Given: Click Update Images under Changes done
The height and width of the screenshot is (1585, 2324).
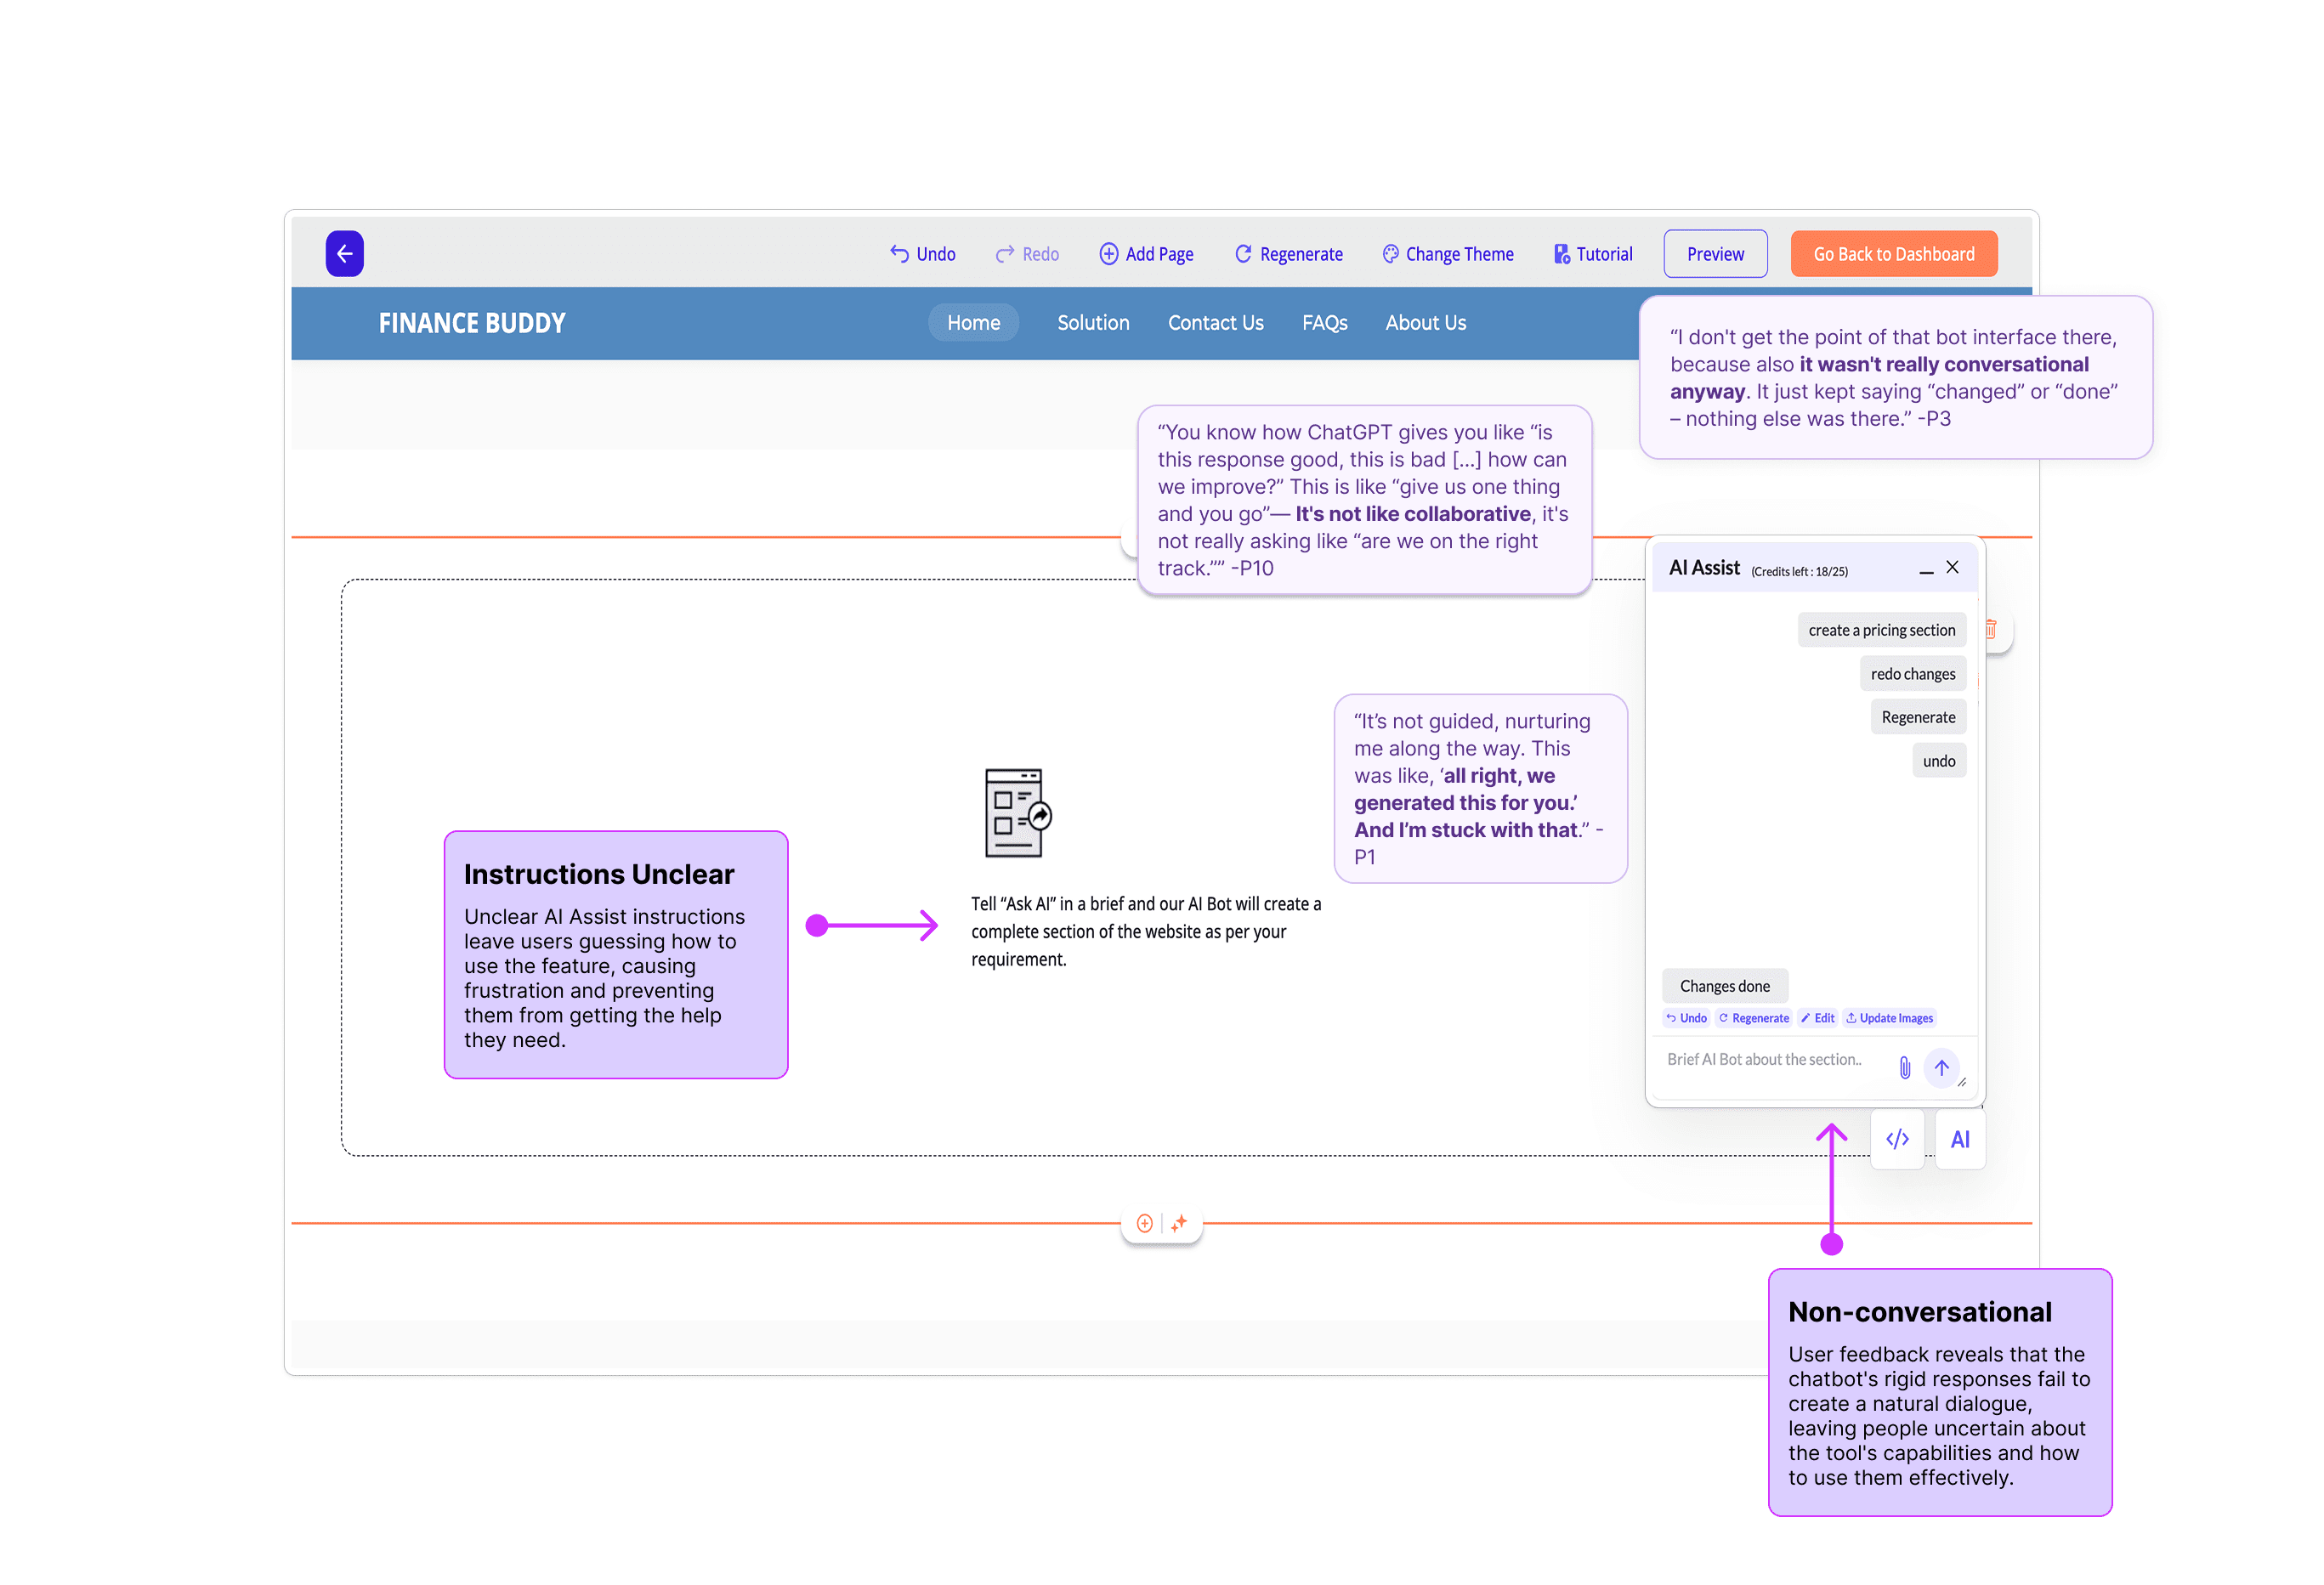Looking at the screenshot, I should pyautogui.click(x=1889, y=1018).
